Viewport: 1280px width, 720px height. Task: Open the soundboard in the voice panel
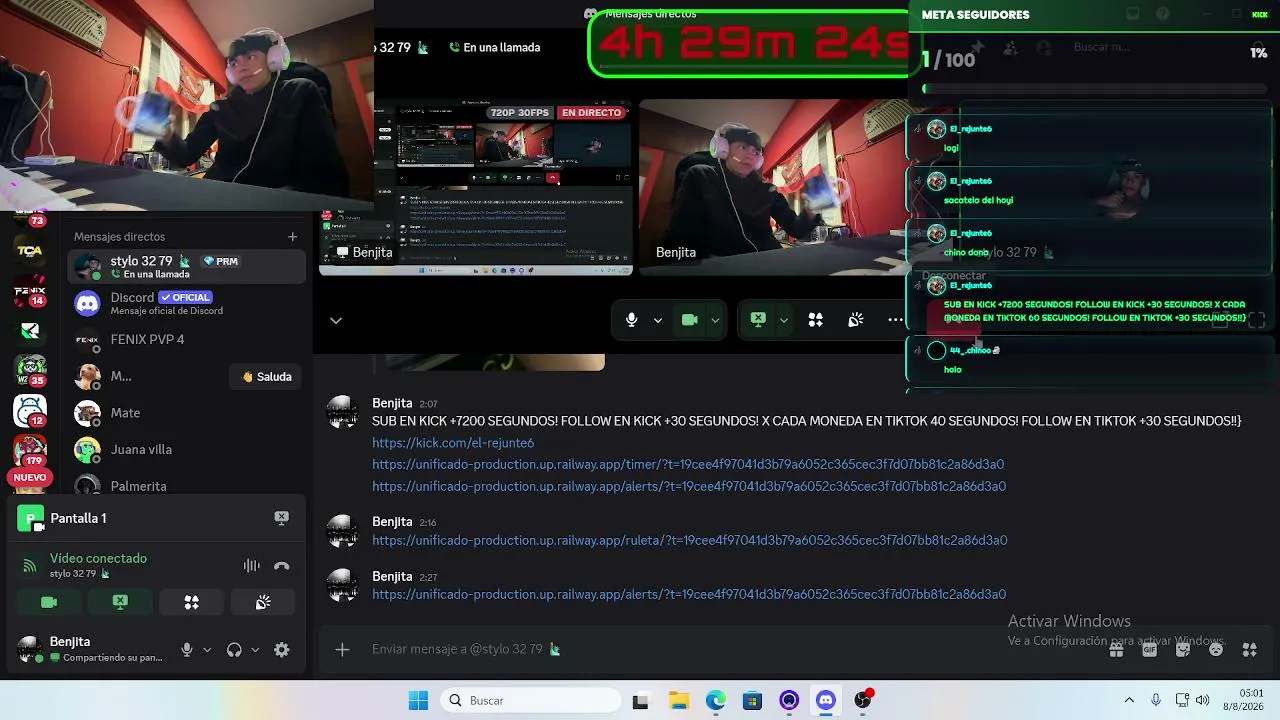tap(263, 602)
